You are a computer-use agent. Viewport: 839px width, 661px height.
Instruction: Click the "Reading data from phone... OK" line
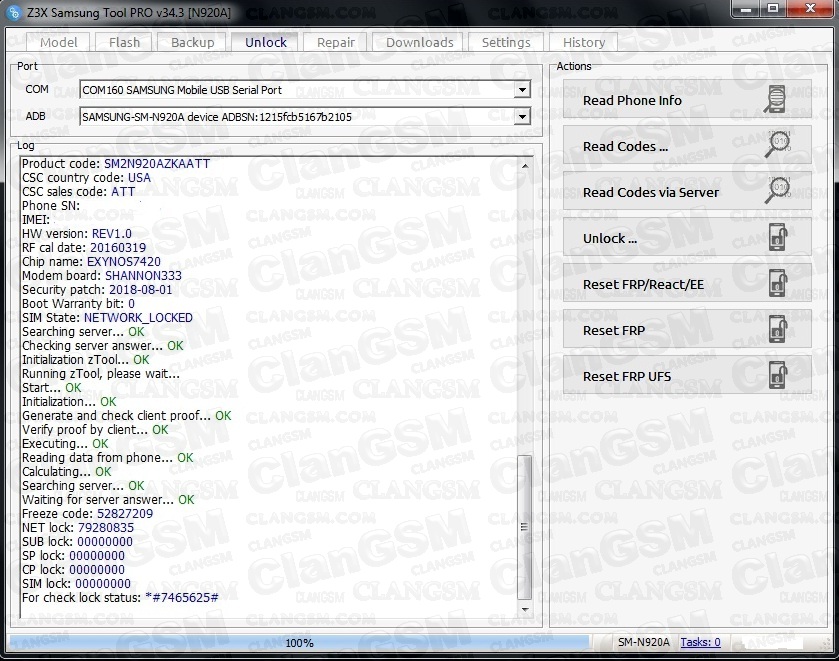click(x=108, y=458)
